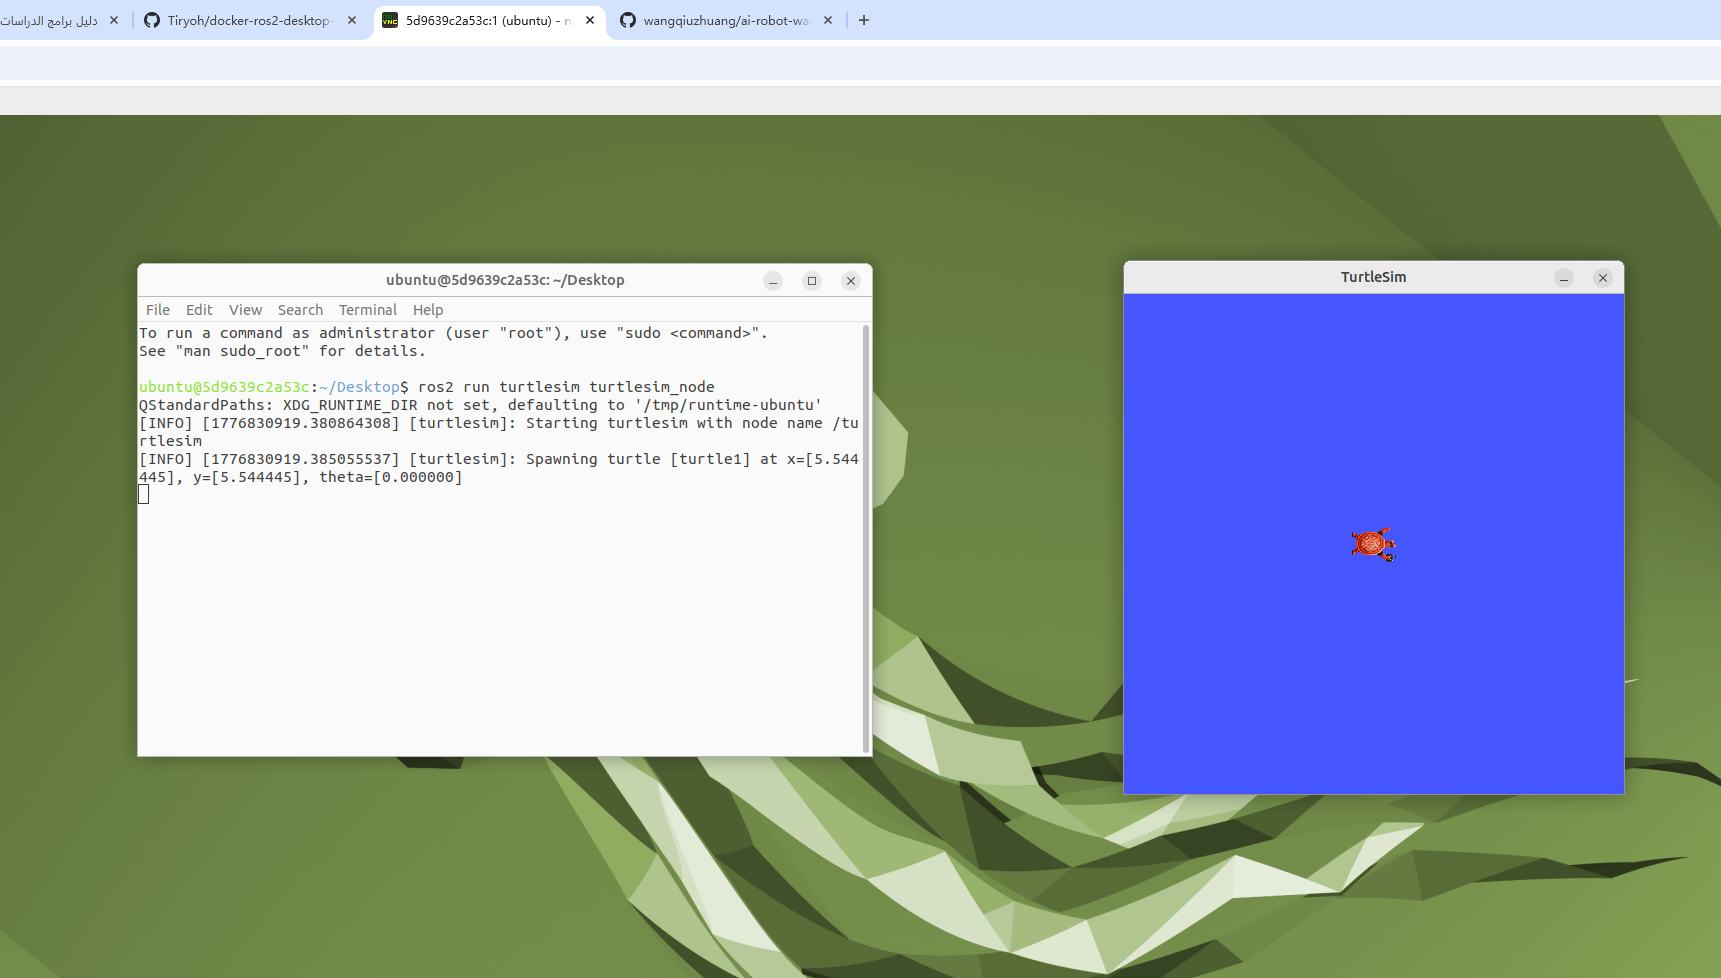1721x978 pixels.
Task: Open the Edit menu in the terminal
Action: (199, 310)
